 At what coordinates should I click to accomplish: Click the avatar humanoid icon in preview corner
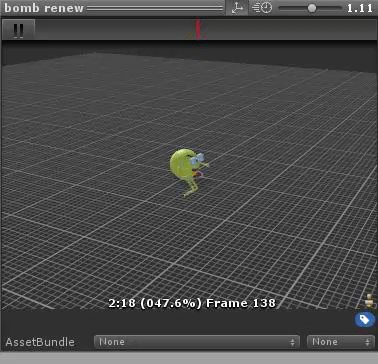369,301
